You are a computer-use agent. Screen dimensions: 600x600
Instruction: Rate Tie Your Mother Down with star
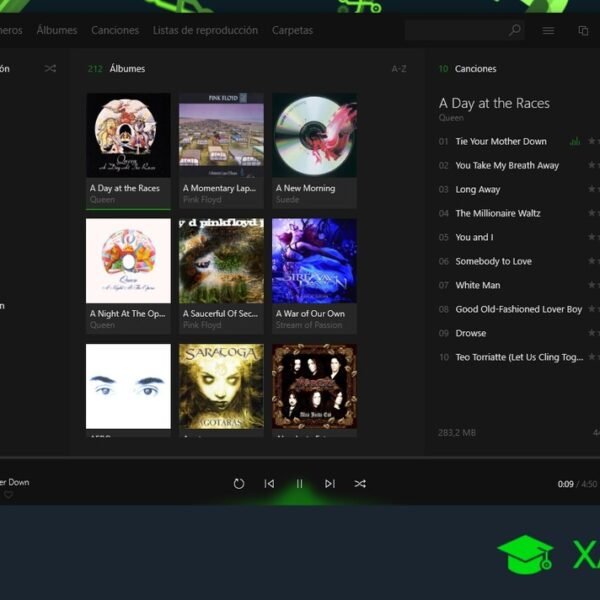[592, 141]
